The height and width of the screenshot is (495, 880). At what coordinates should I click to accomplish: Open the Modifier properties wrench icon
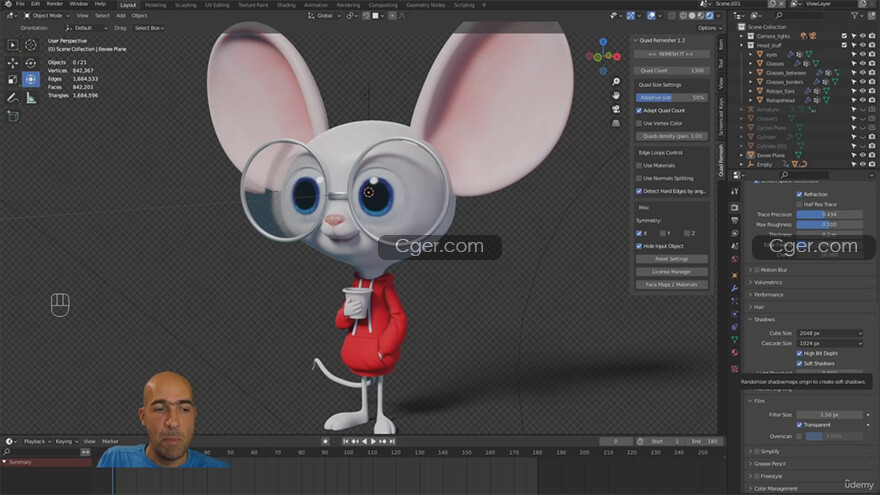735,288
